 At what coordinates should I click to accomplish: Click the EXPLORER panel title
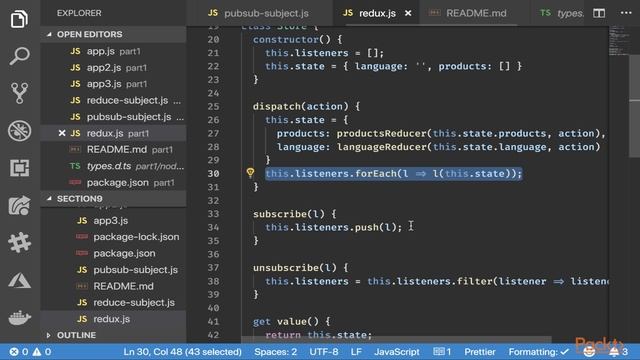79,13
